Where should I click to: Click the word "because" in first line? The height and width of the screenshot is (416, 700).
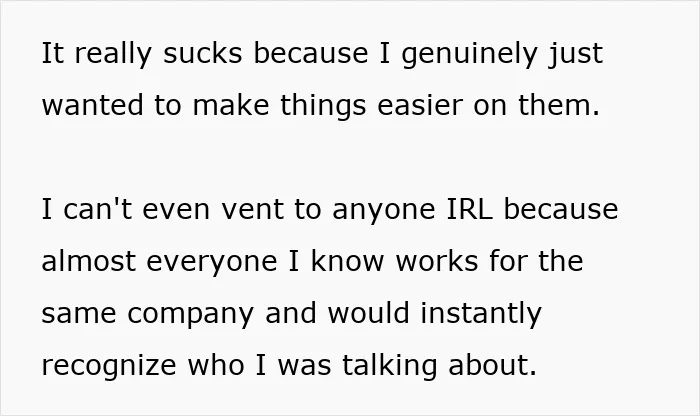tap(311, 53)
